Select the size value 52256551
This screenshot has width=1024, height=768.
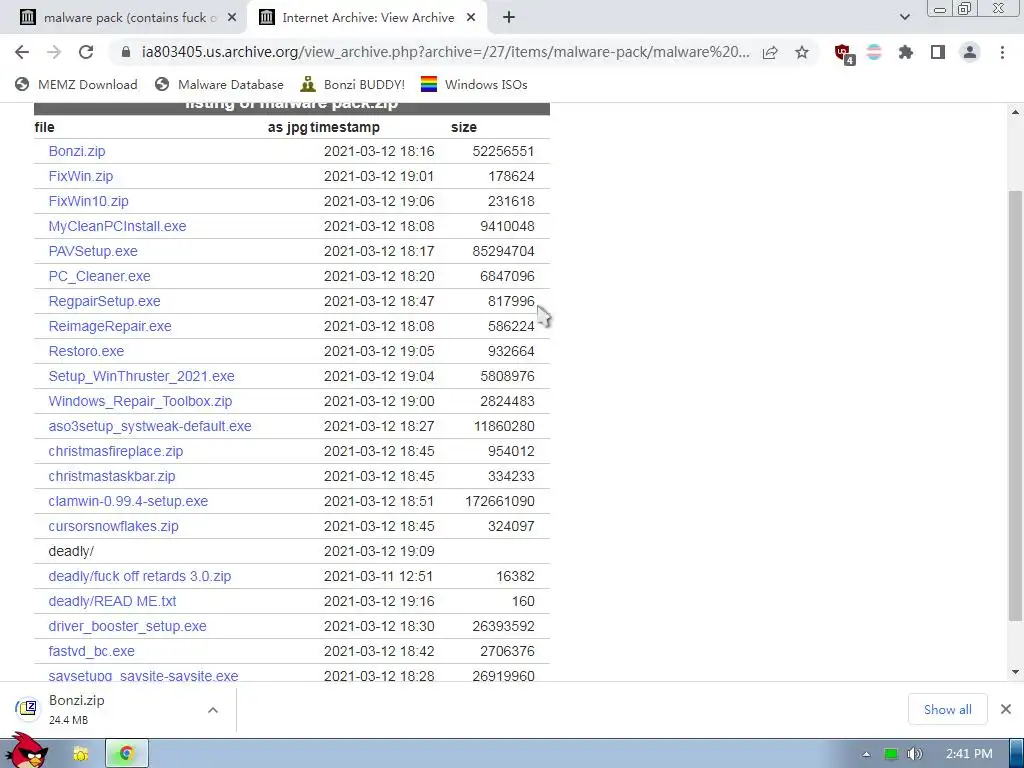click(x=503, y=152)
